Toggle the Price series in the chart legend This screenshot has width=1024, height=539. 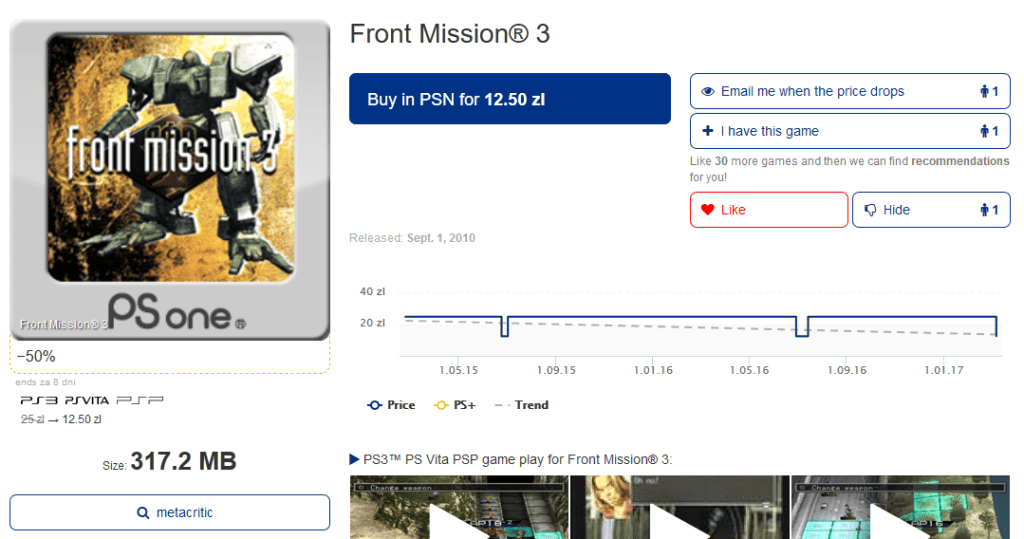tap(391, 405)
